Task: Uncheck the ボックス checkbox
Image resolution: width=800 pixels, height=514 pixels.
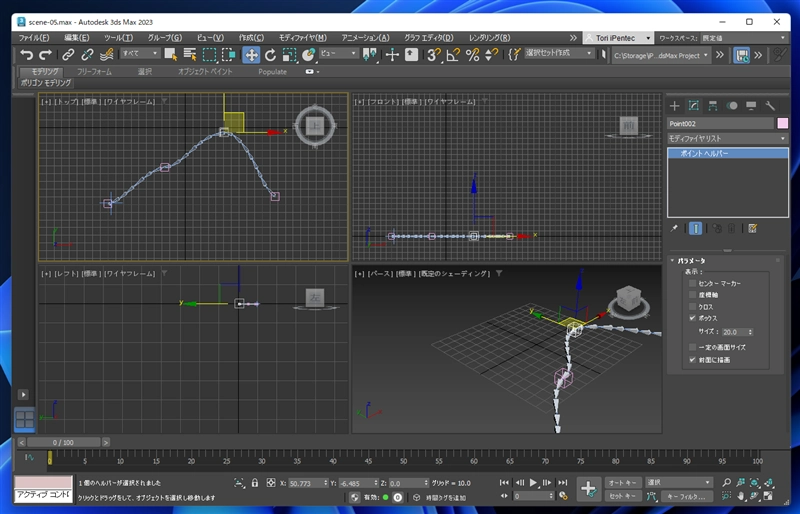Action: 692,318
